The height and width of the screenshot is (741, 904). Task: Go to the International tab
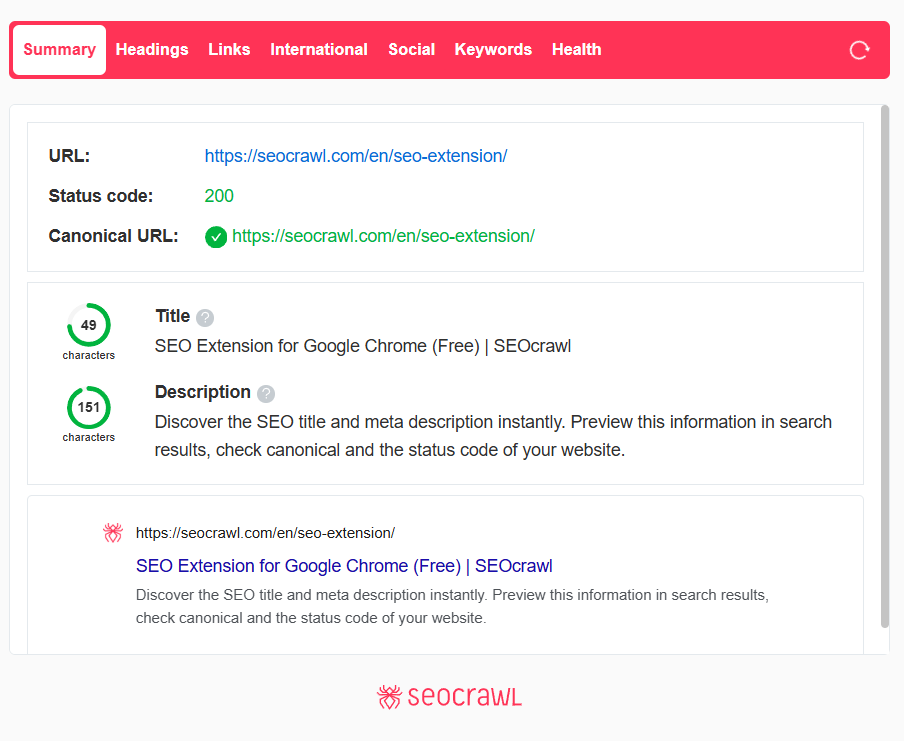[x=319, y=50]
